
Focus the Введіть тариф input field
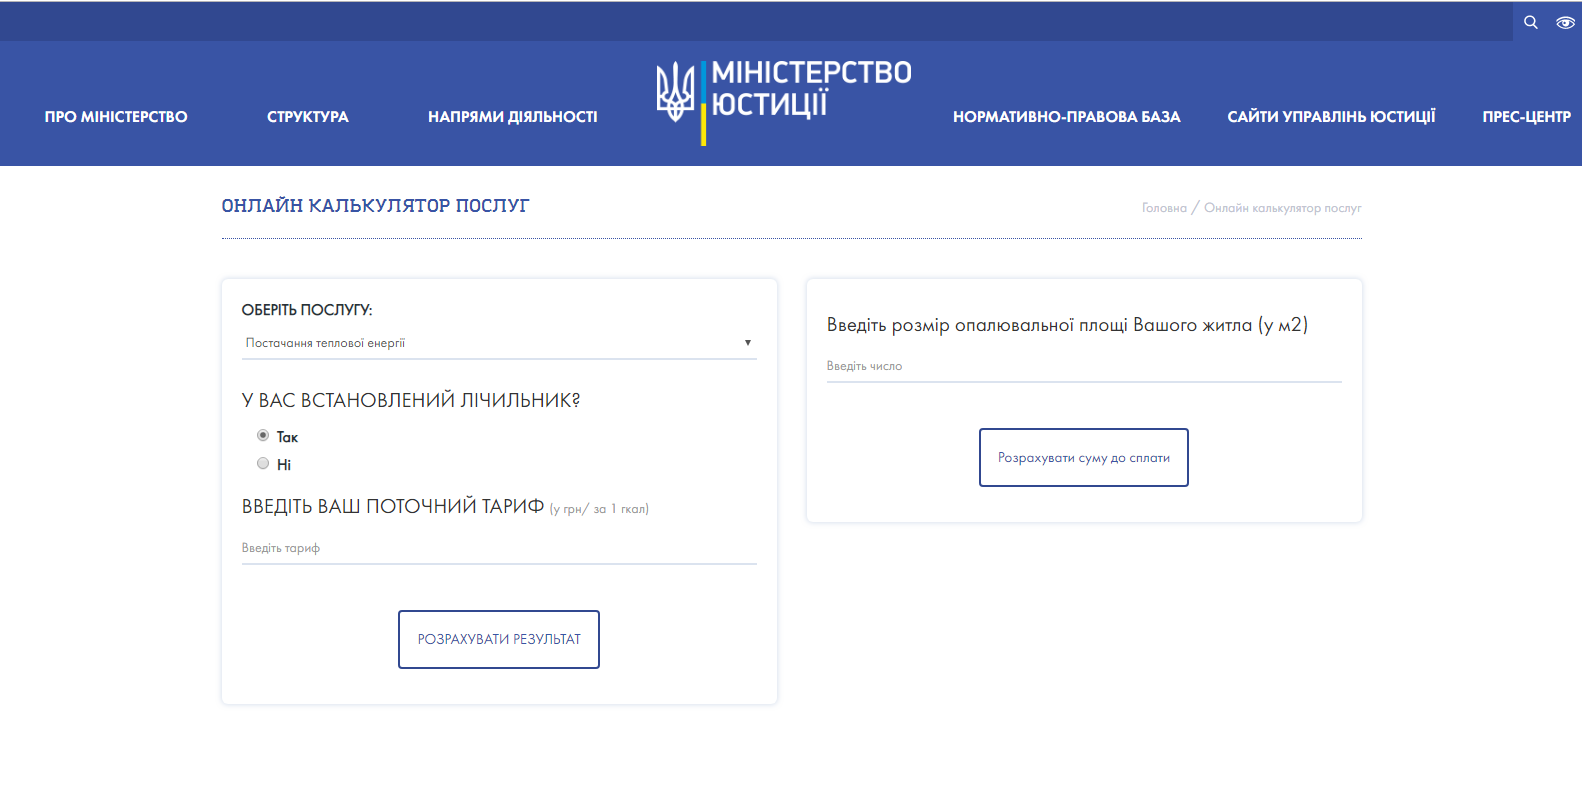499,548
